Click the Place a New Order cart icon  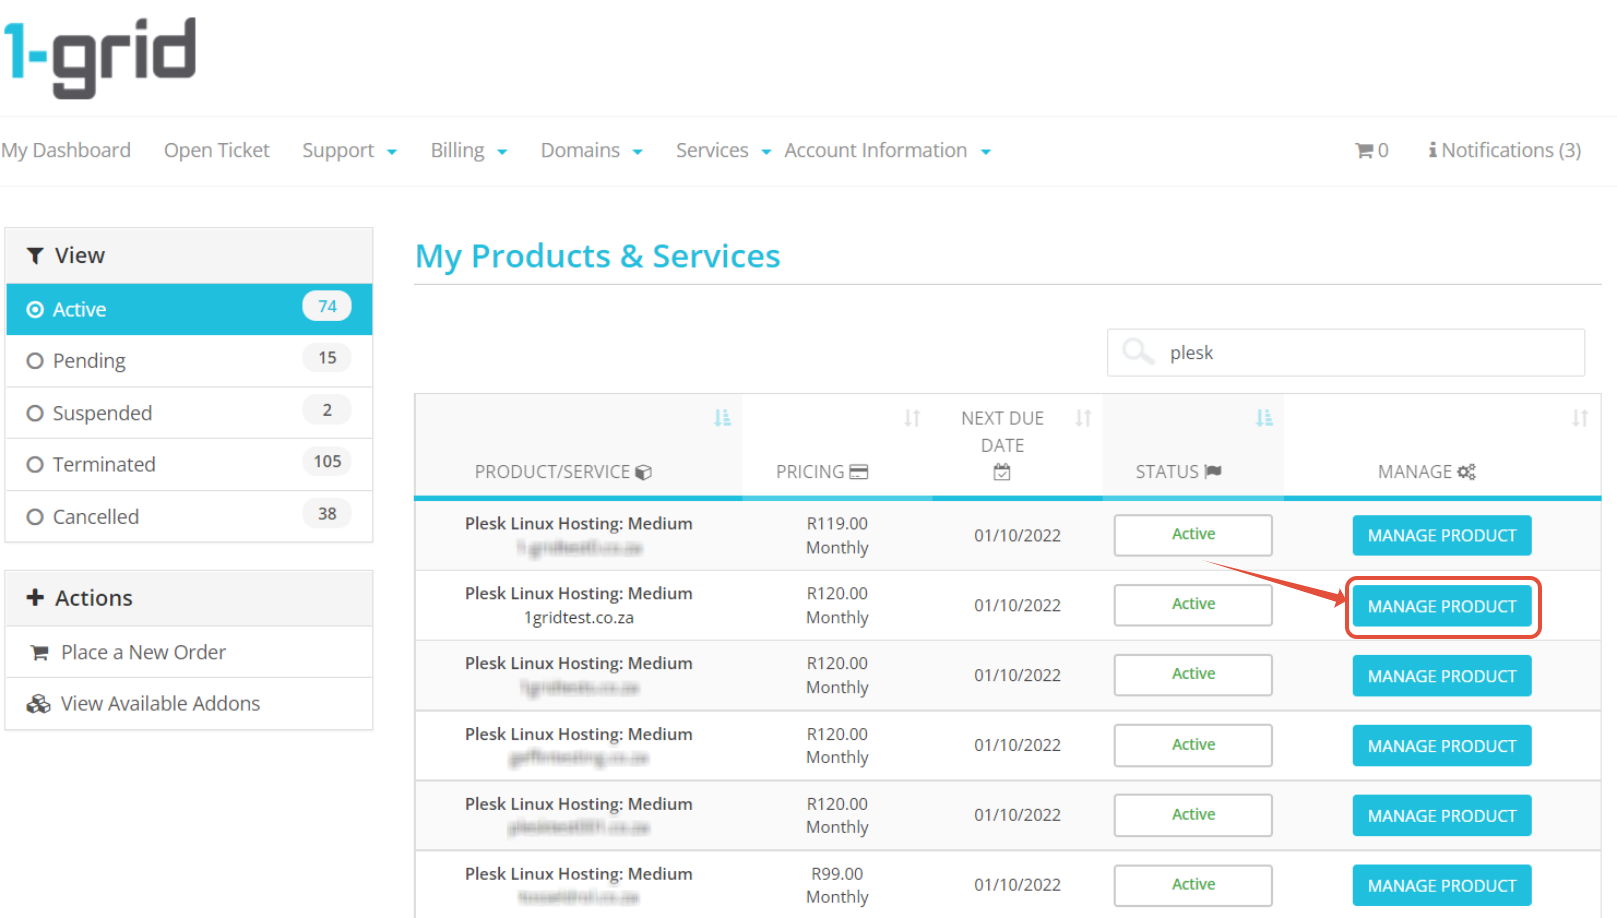40,653
